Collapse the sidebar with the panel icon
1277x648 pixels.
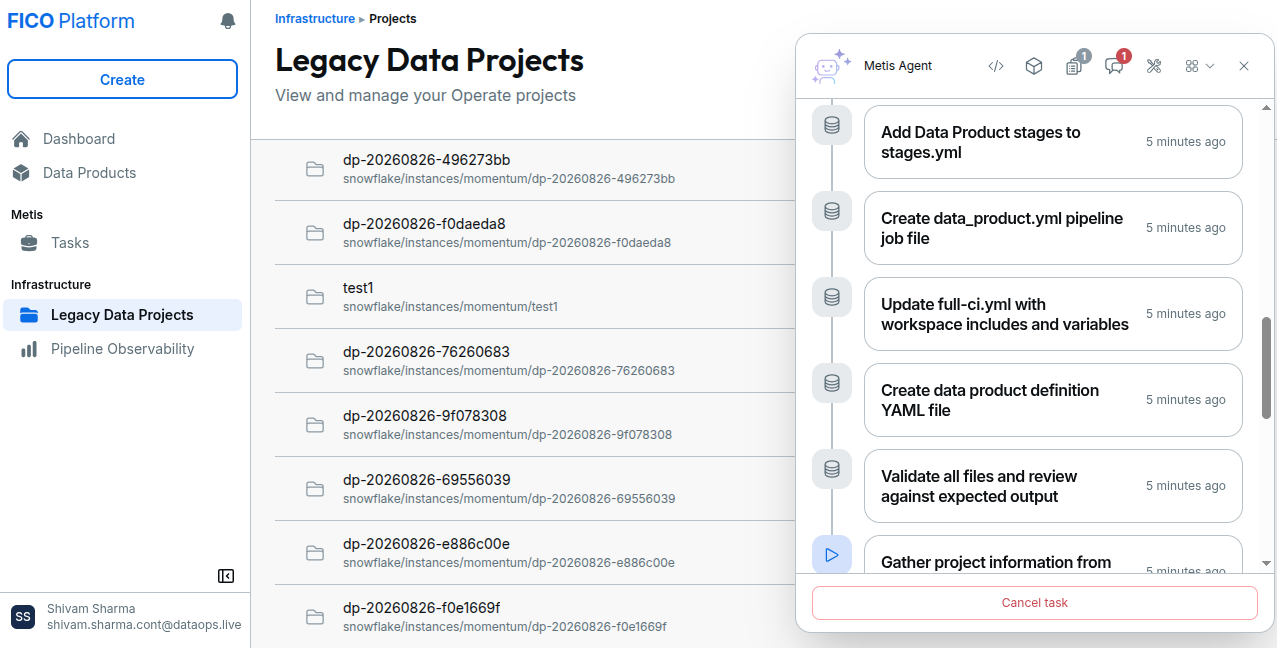226,576
